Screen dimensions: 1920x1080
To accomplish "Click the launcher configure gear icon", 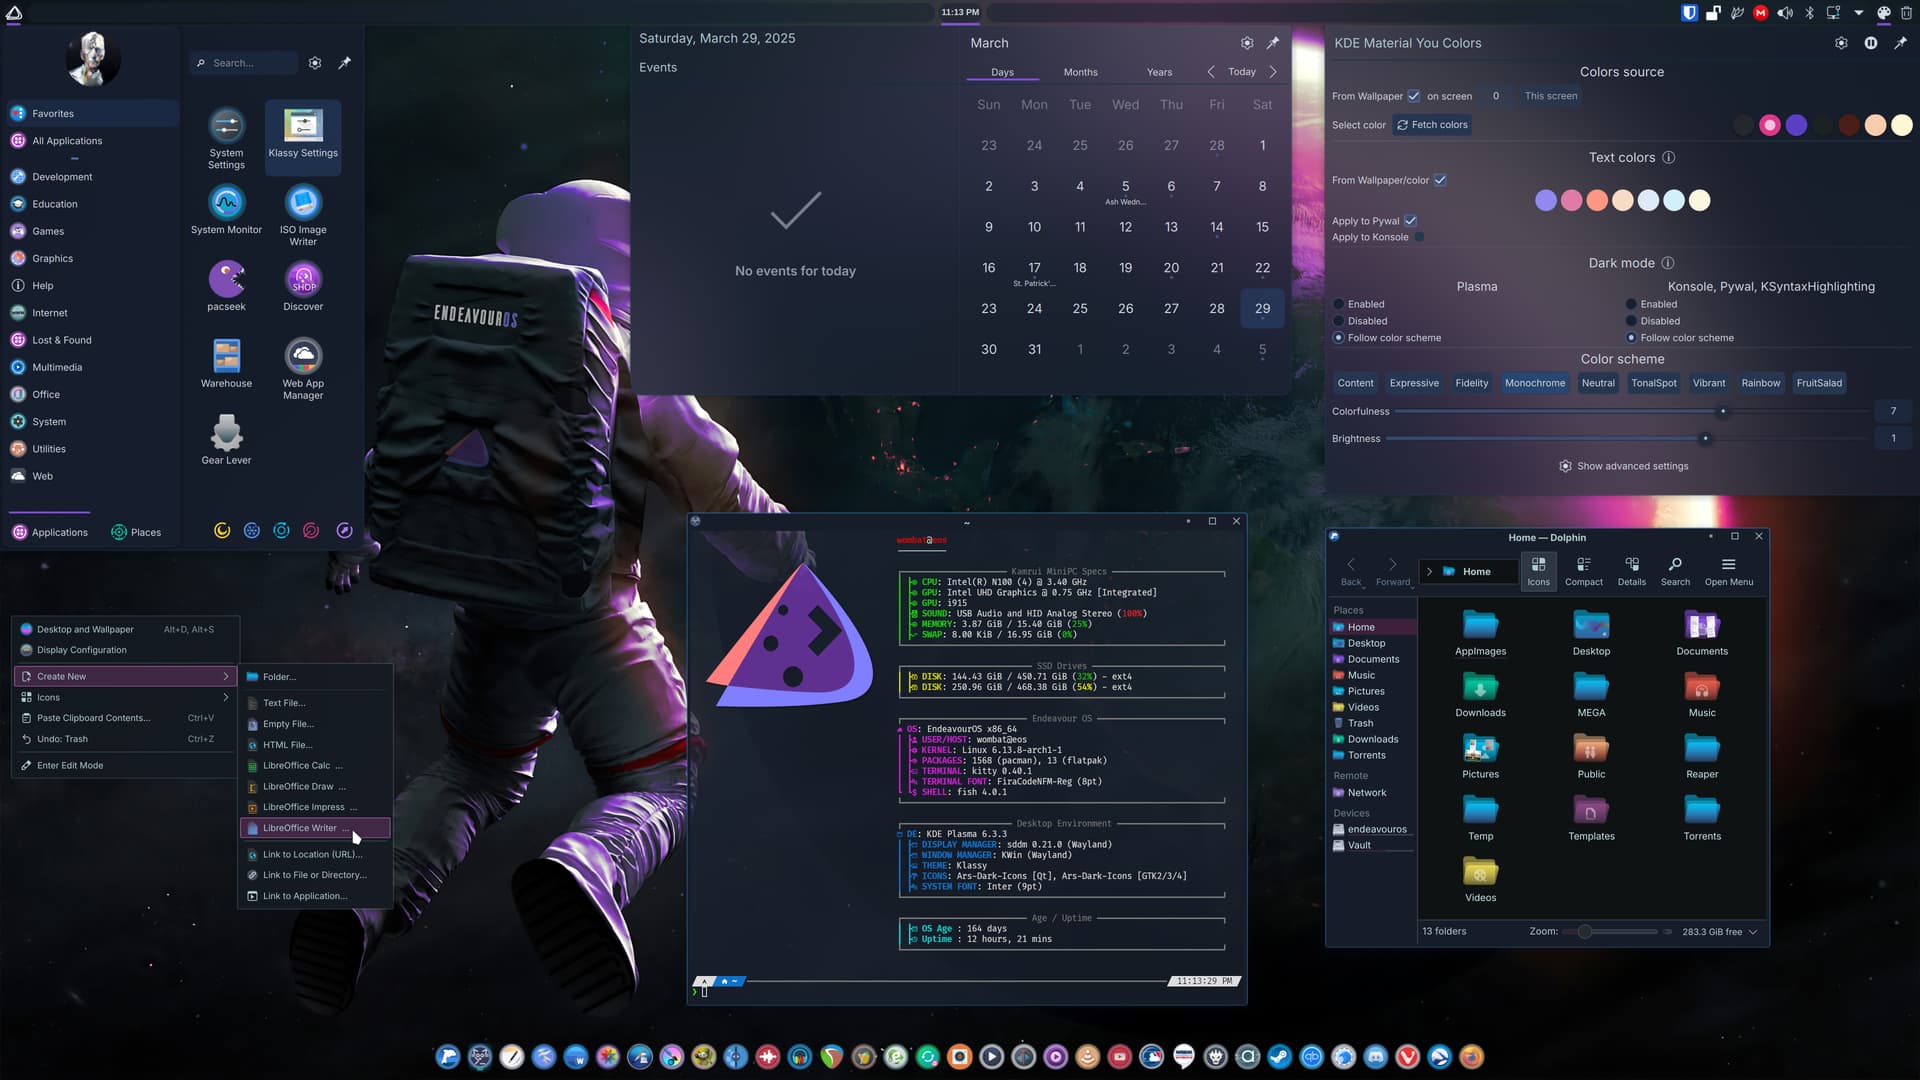I will 315,63.
